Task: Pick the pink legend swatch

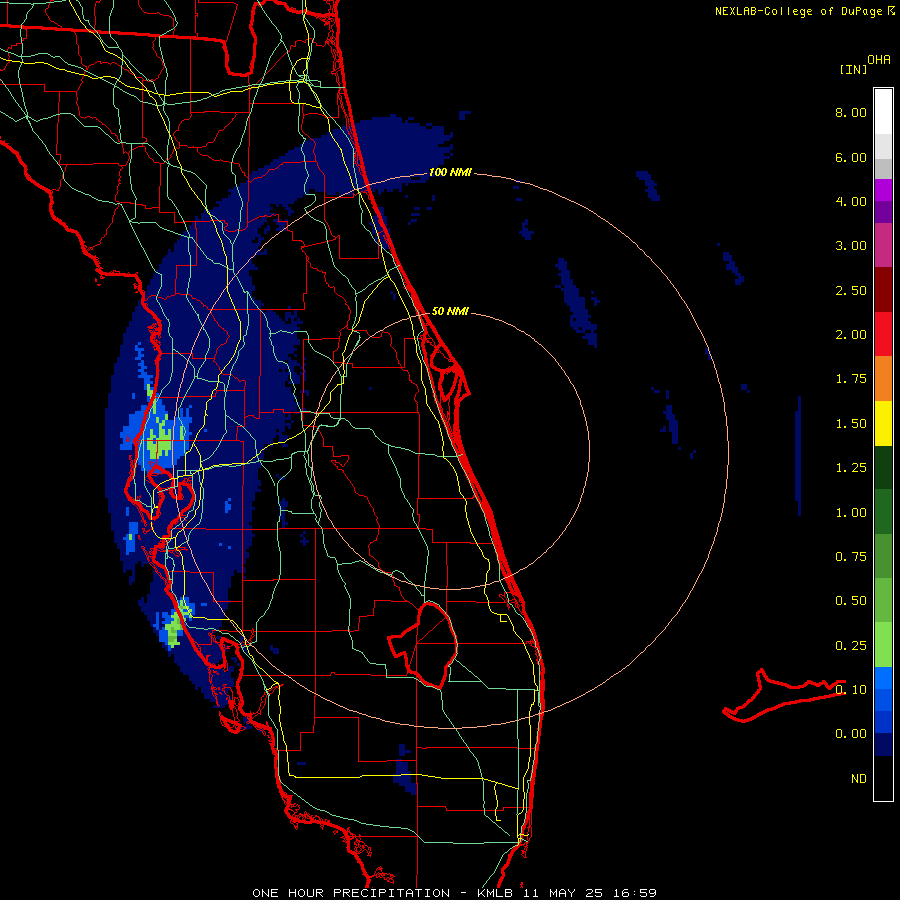Action: [x=883, y=245]
